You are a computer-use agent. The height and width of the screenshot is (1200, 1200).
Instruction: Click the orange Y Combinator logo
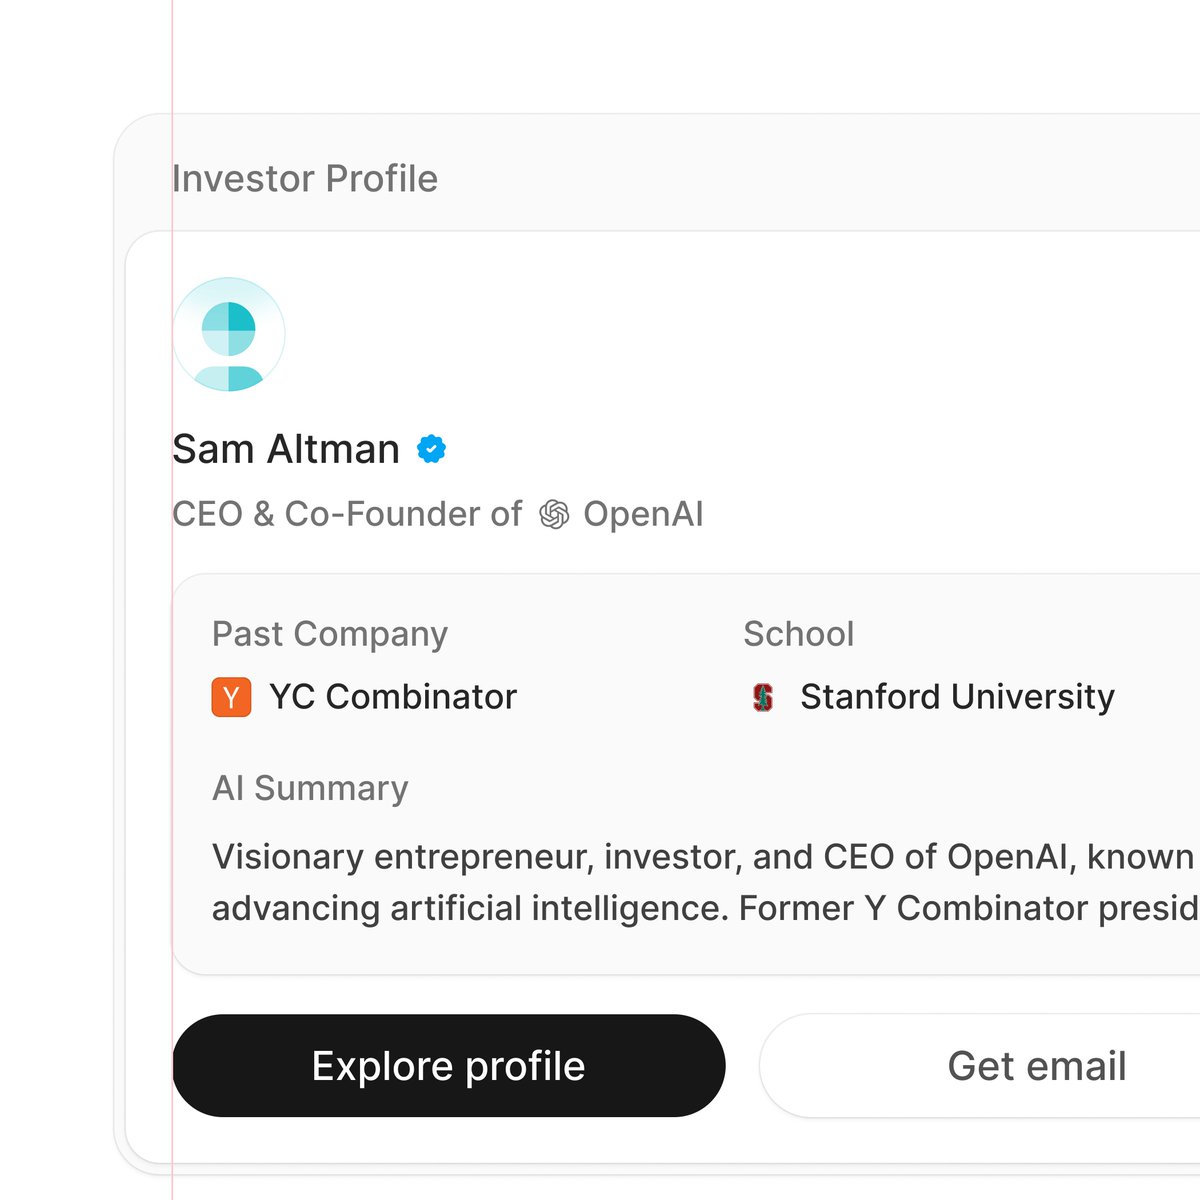pyautogui.click(x=231, y=697)
